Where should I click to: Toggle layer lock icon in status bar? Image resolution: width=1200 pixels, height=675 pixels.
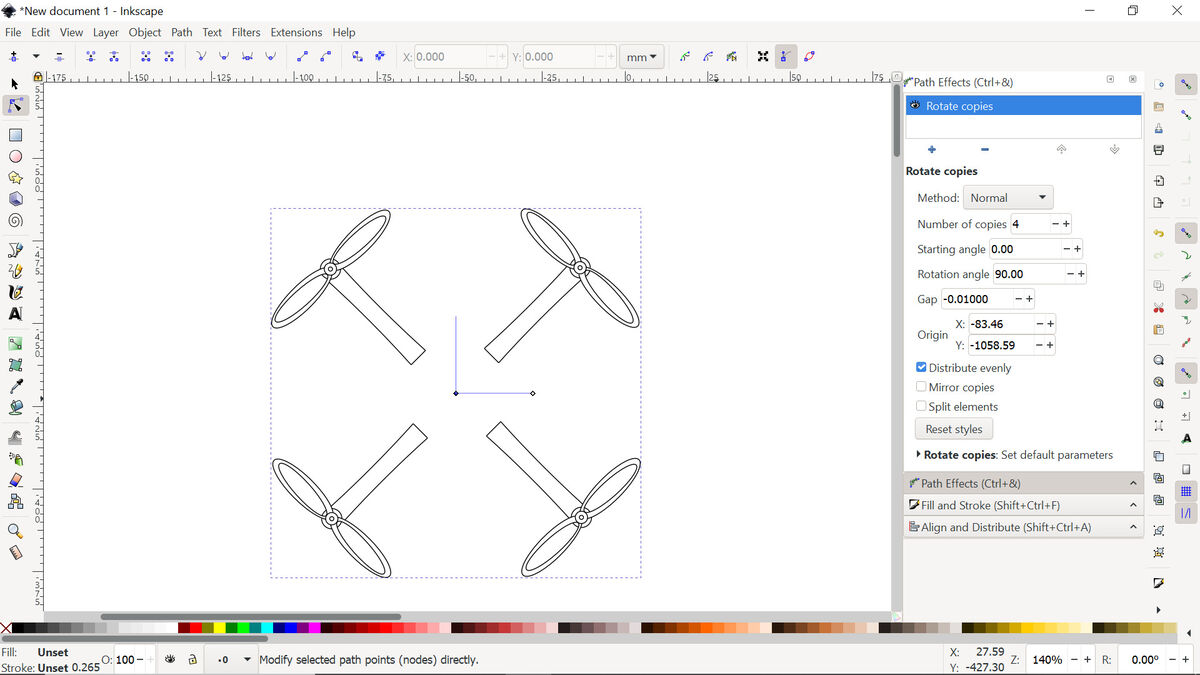192,660
